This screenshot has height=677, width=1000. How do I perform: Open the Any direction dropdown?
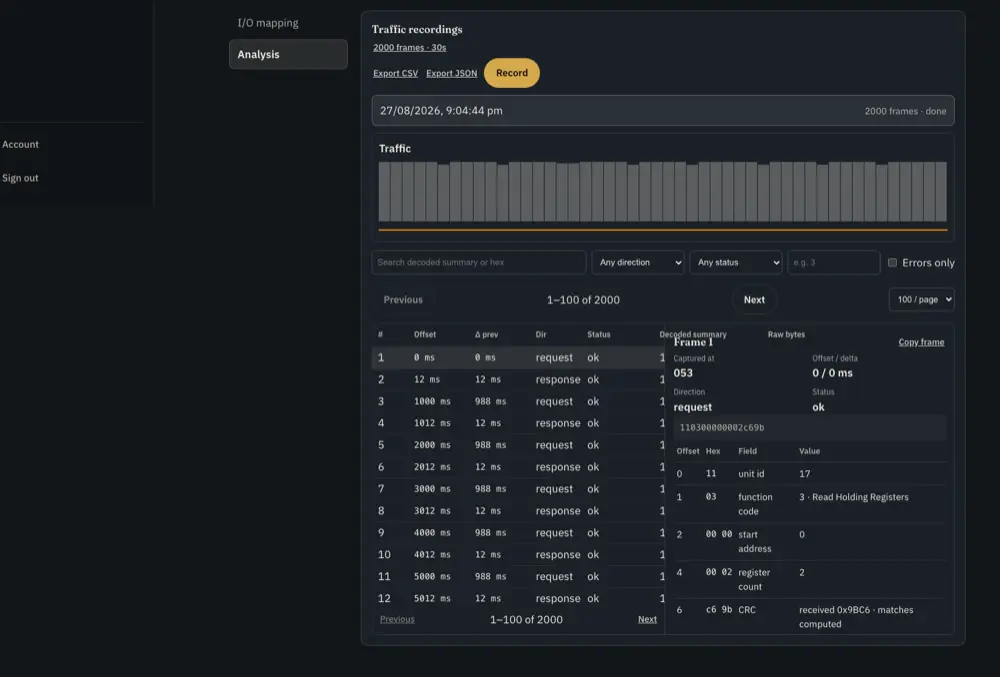click(638, 262)
